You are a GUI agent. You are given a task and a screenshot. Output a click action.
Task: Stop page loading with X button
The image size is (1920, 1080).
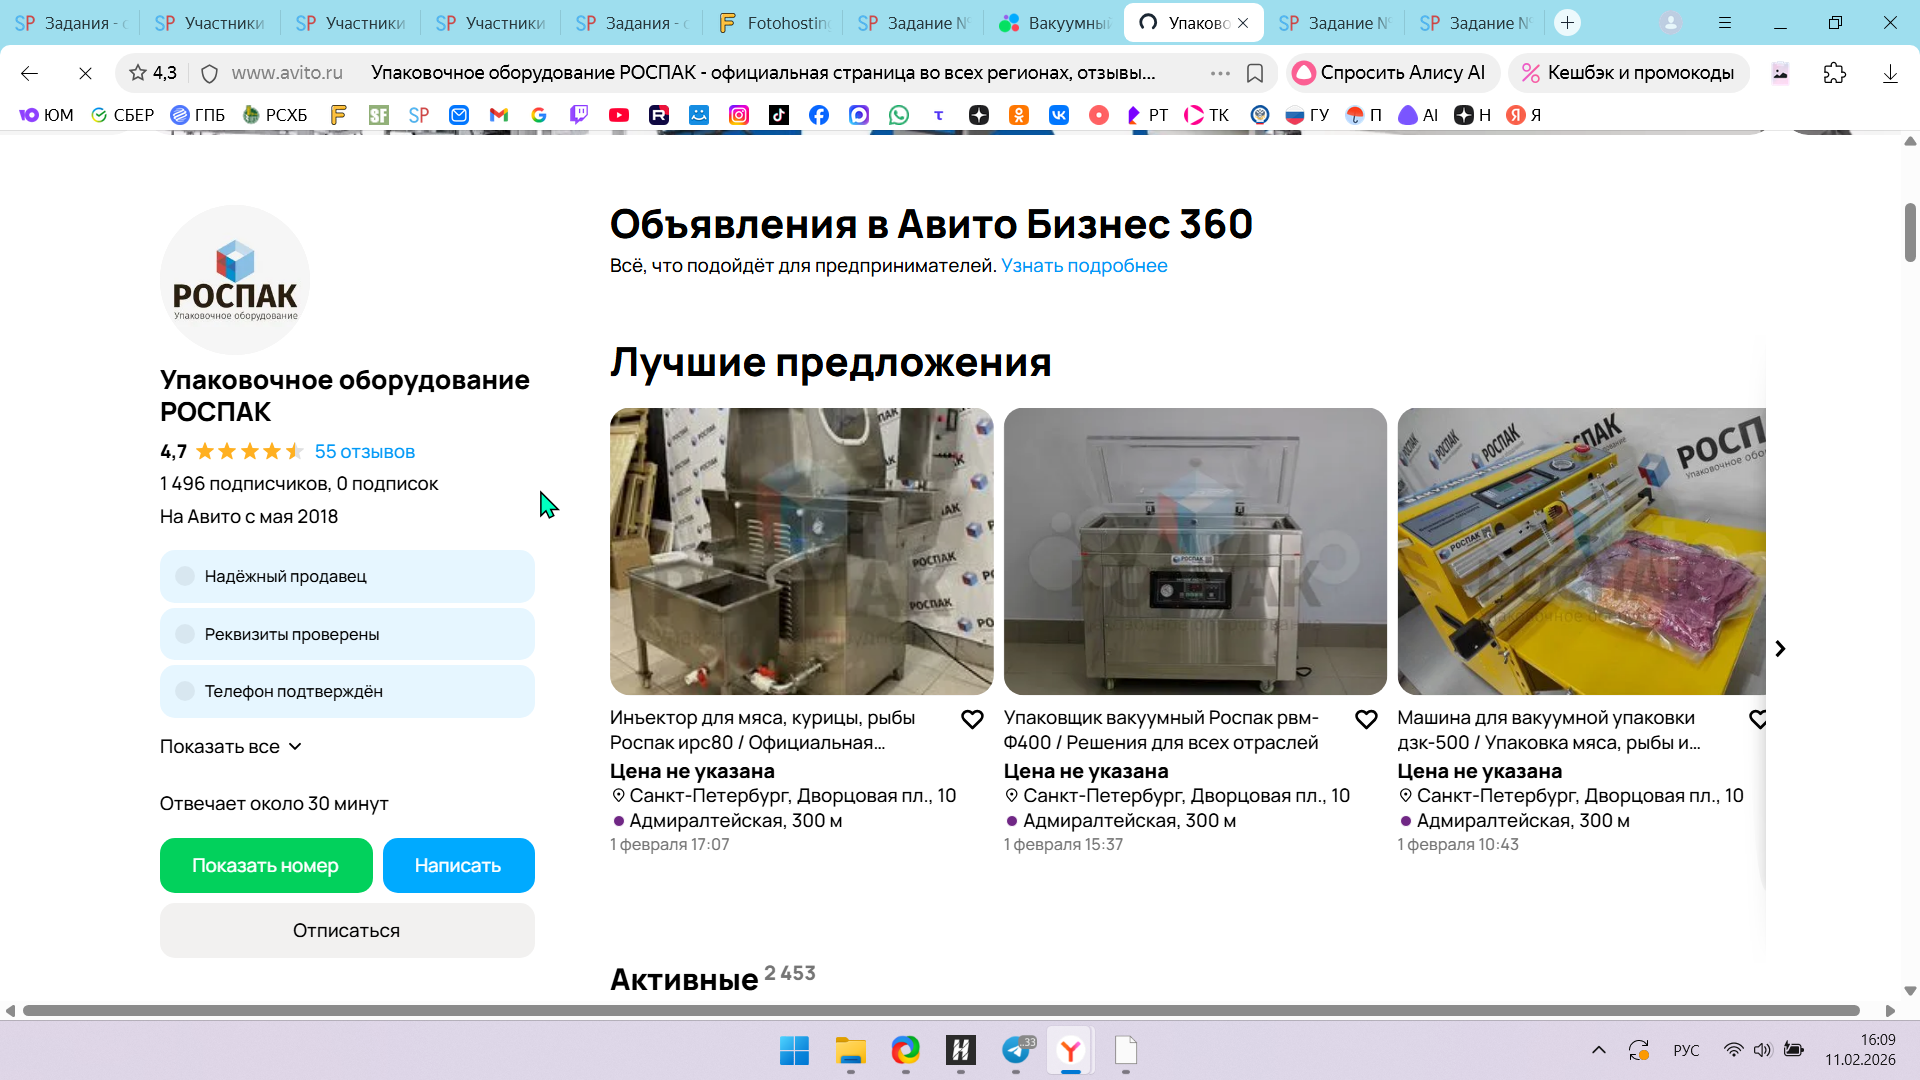coord(85,73)
